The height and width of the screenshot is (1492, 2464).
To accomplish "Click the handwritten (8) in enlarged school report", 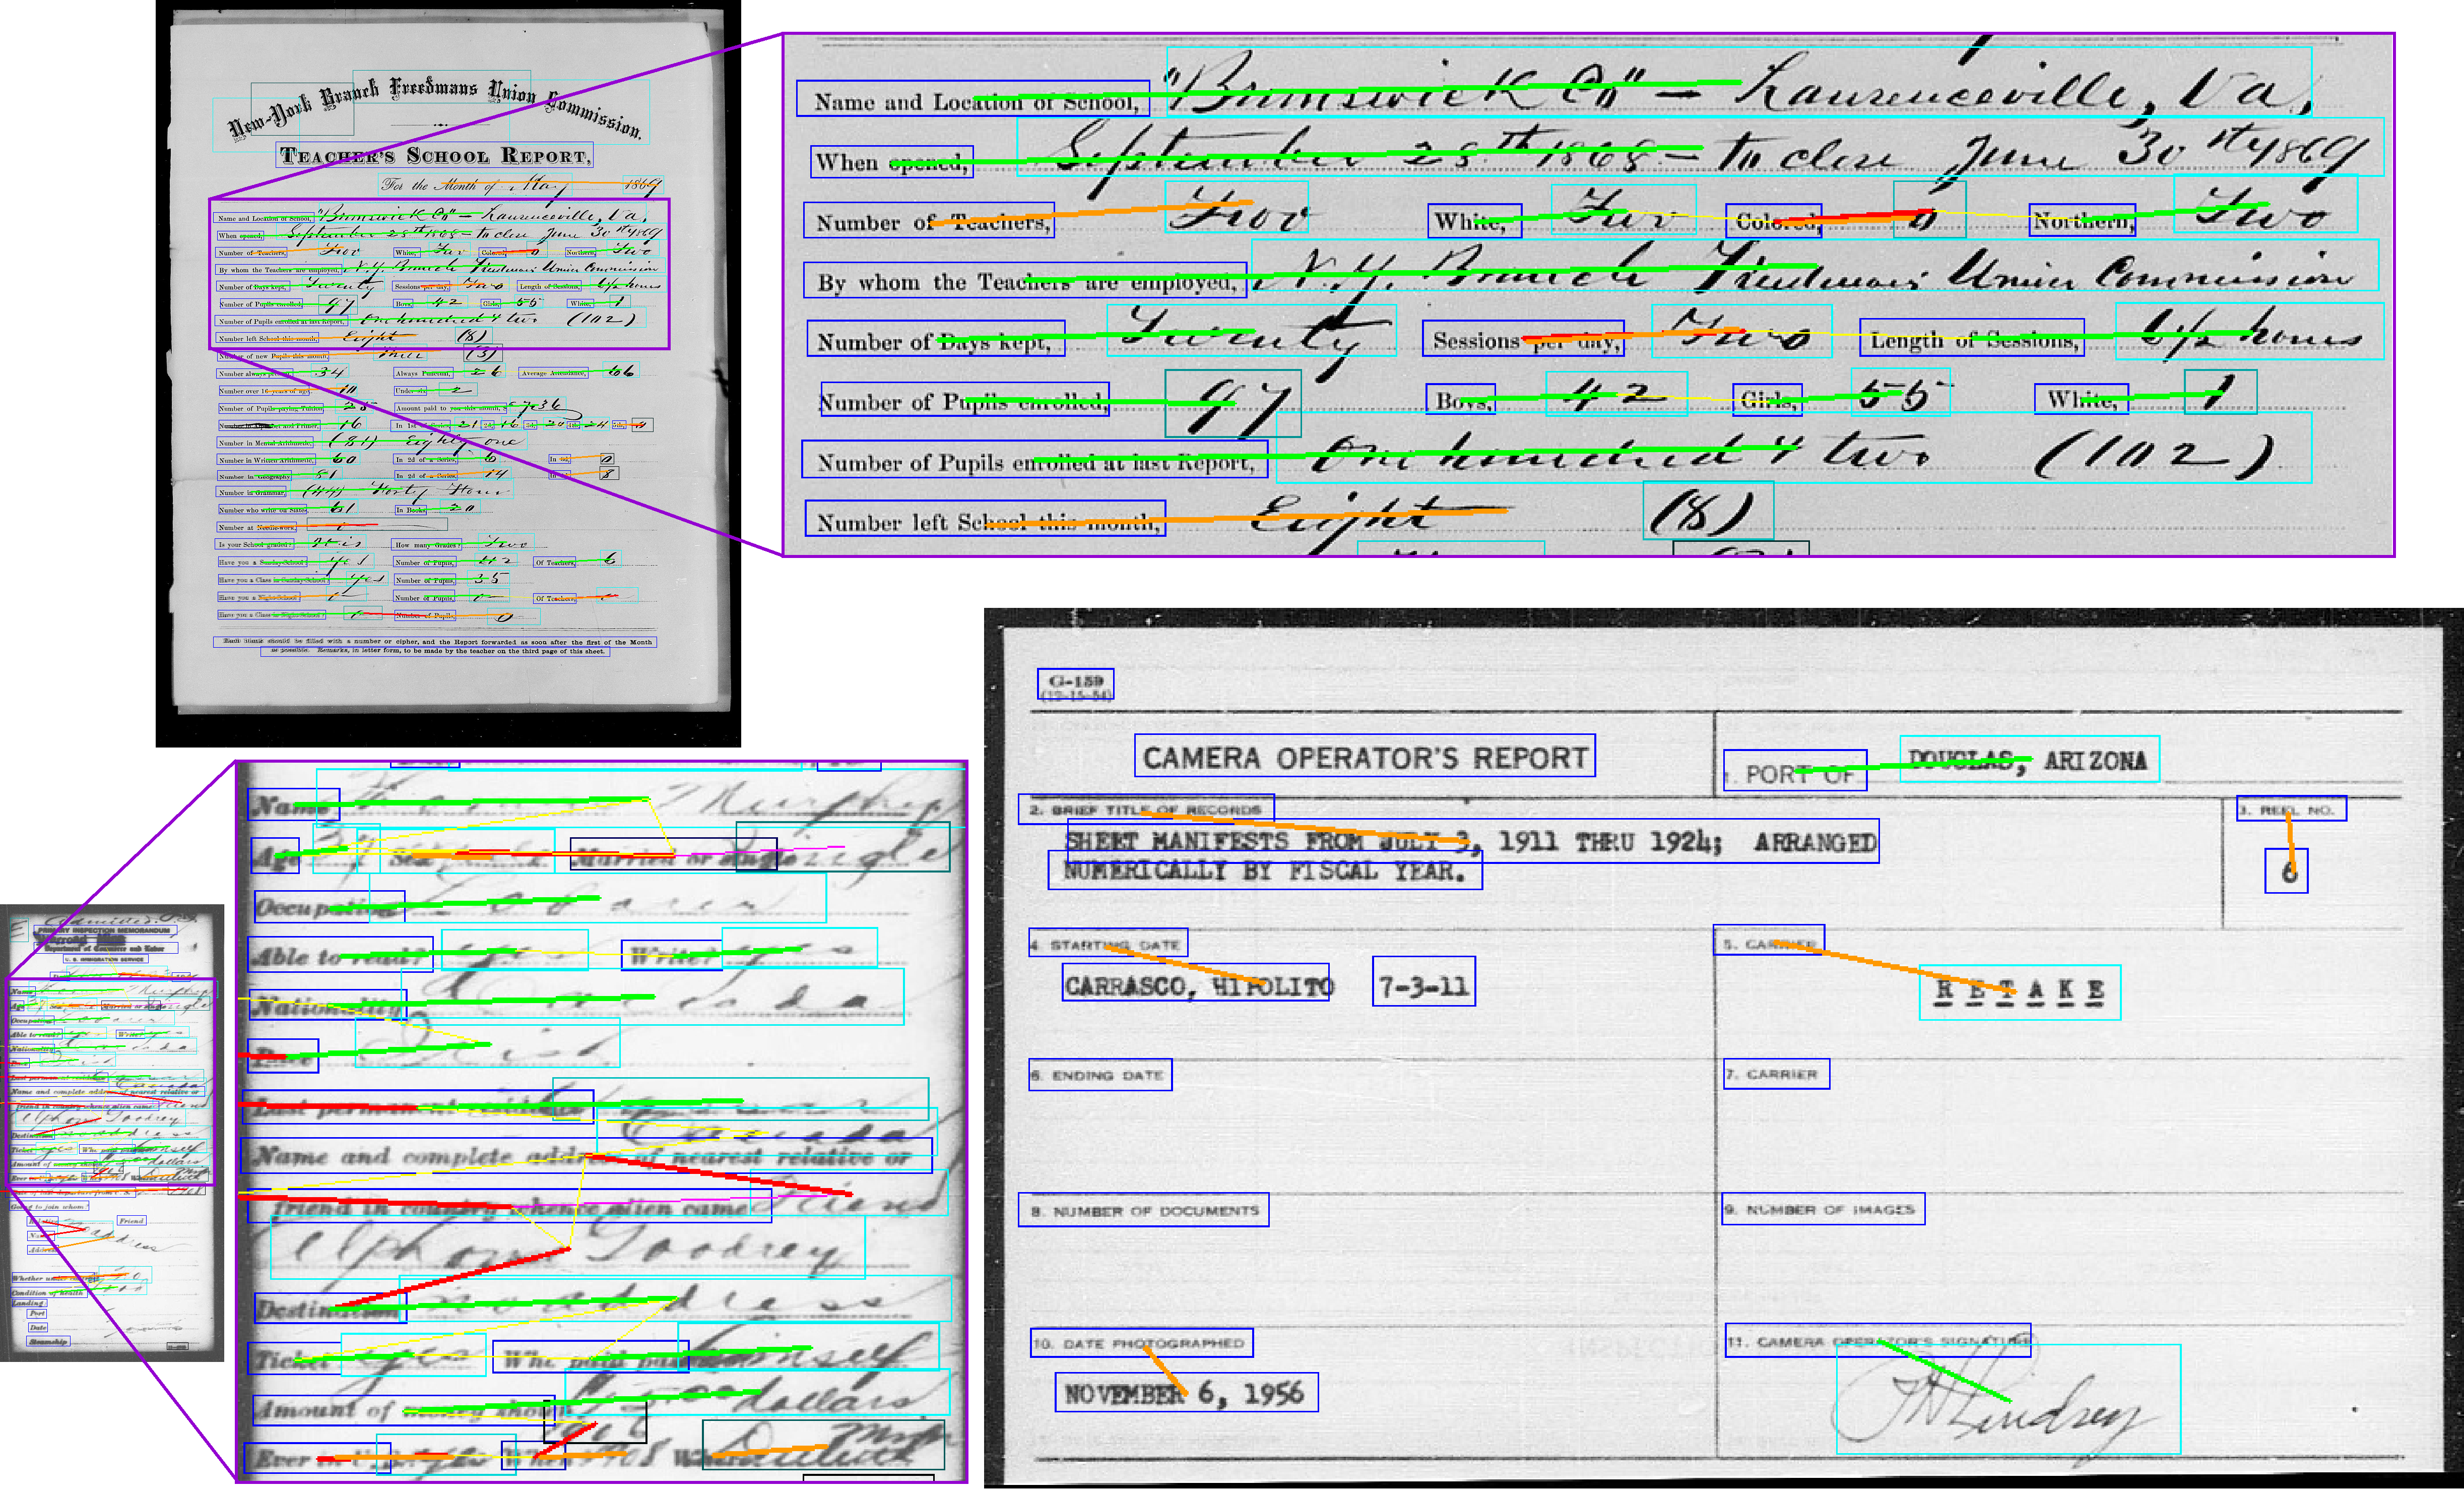I will pyautogui.click(x=1707, y=511).
